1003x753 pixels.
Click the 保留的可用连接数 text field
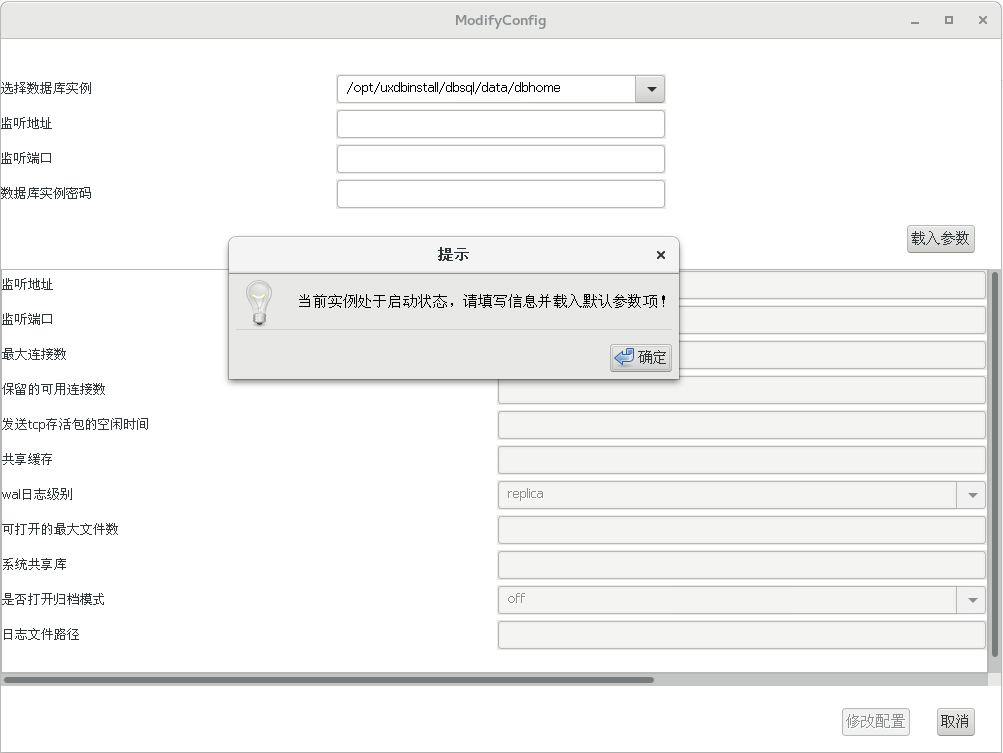pyautogui.click(x=741, y=390)
